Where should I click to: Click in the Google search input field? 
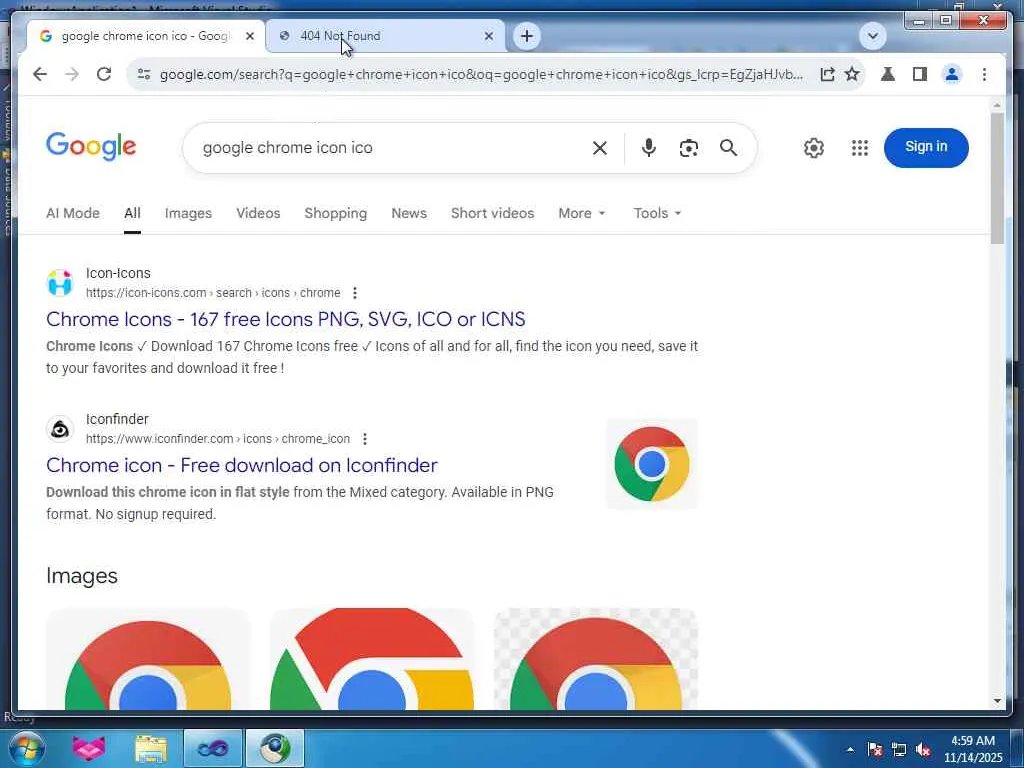pyautogui.click(x=392, y=148)
